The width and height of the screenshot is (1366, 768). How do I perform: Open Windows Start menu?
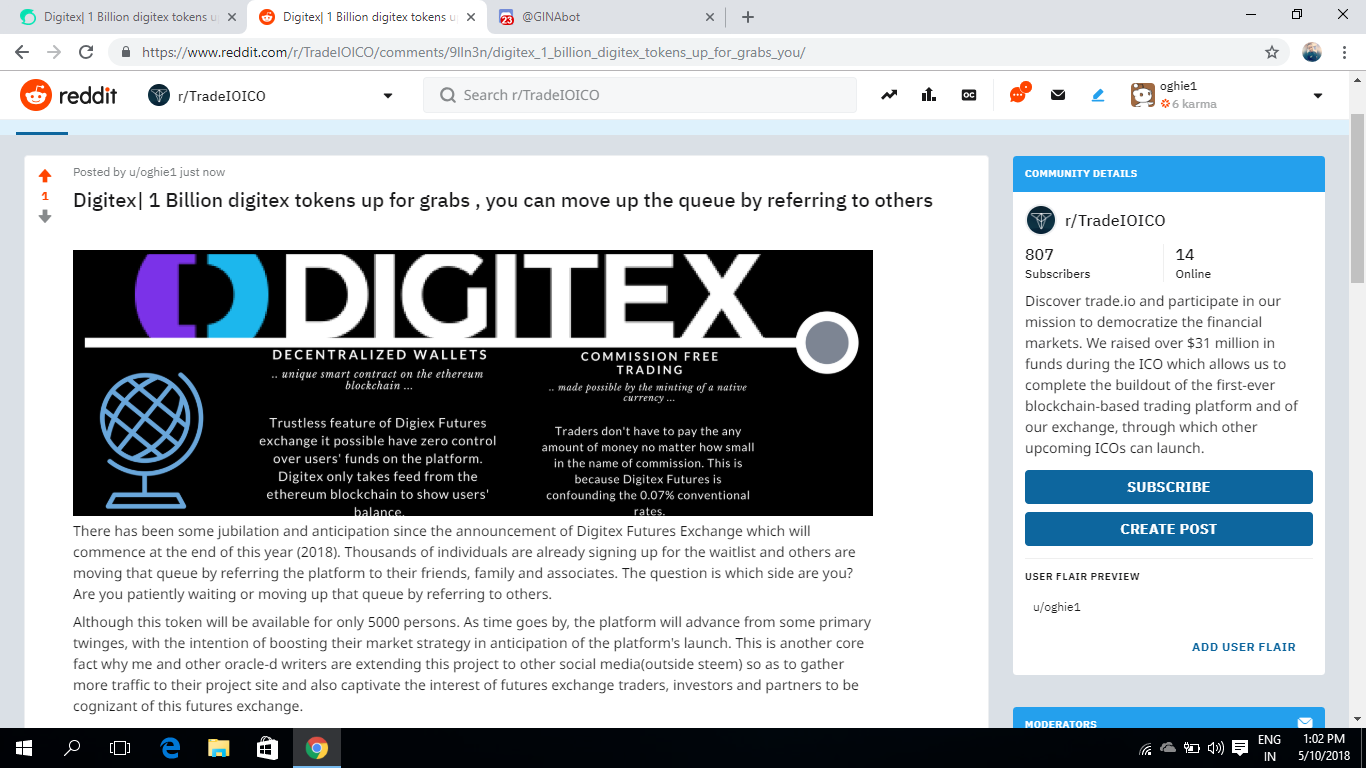pos(24,747)
